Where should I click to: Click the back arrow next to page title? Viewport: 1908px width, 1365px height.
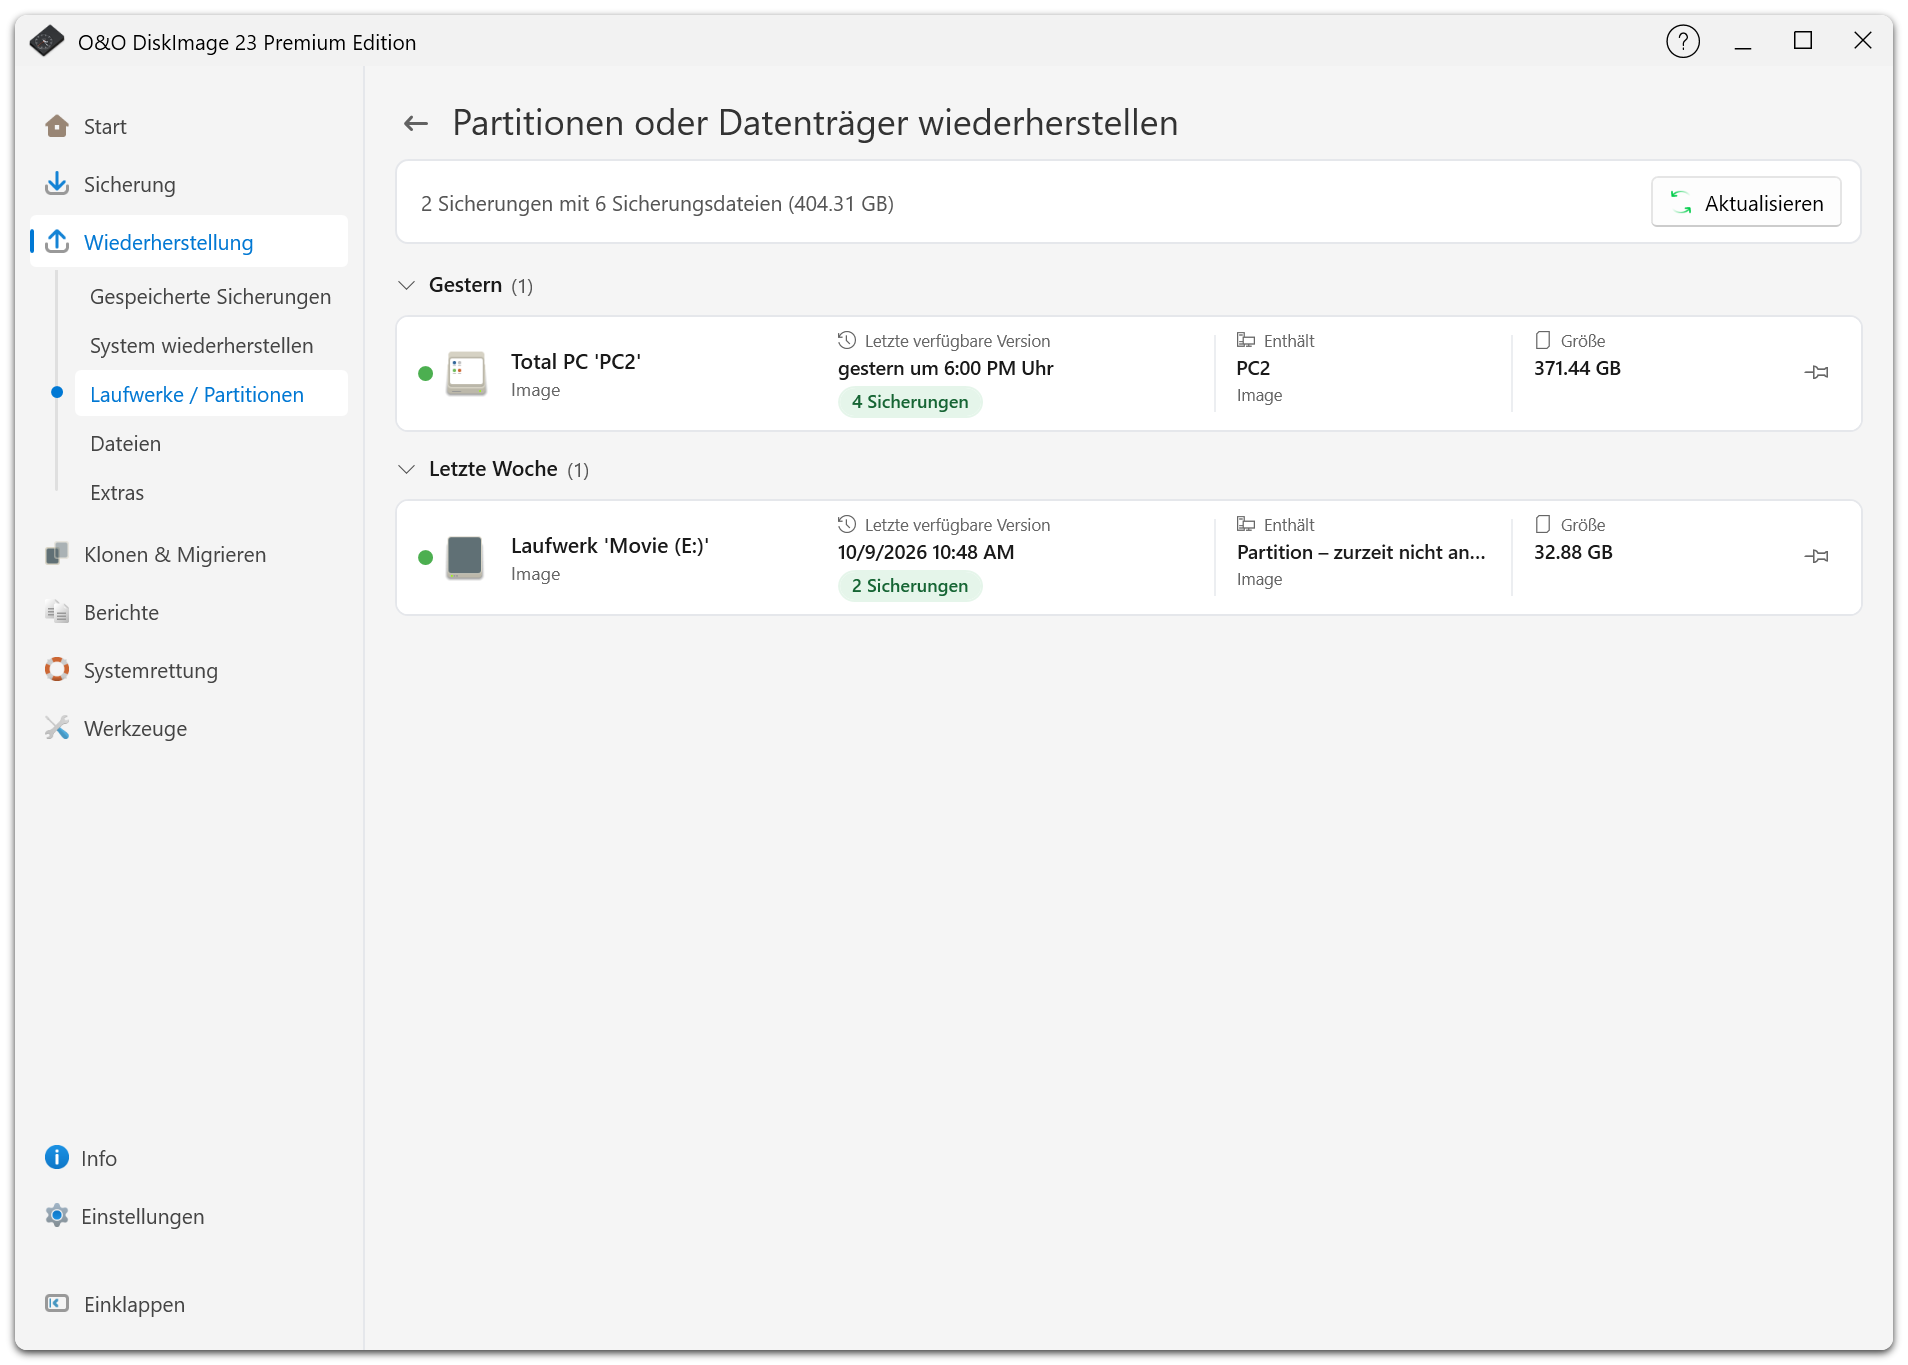(x=415, y=123)
